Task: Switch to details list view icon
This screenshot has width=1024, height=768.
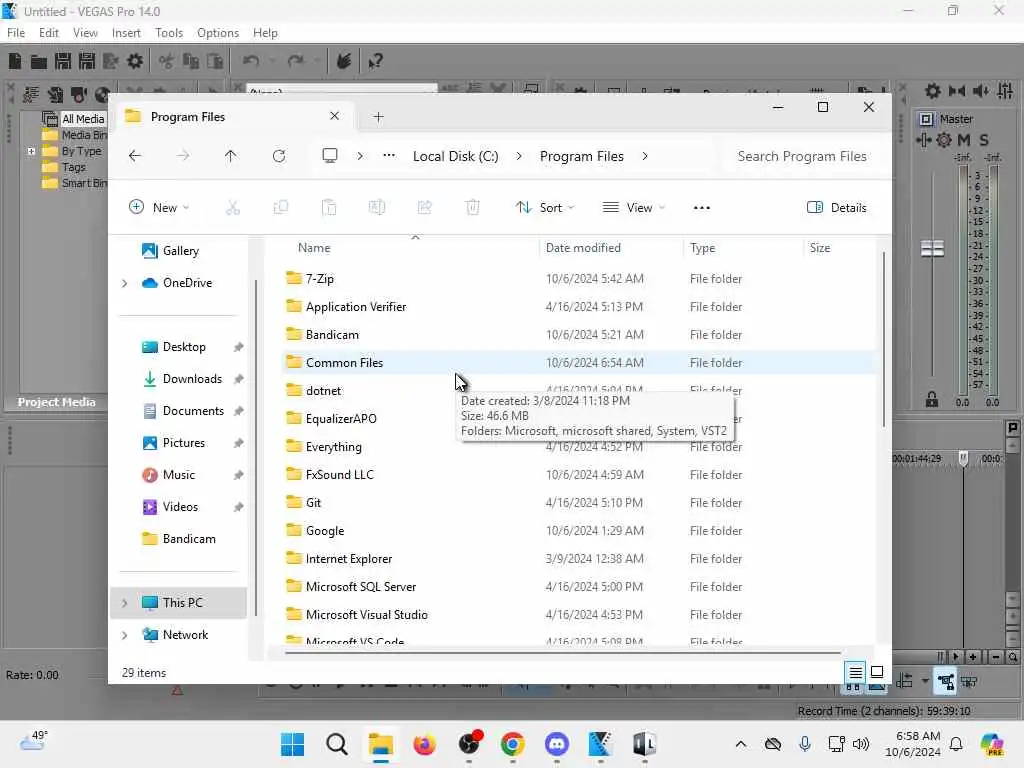Action: [x=856, y=671]
